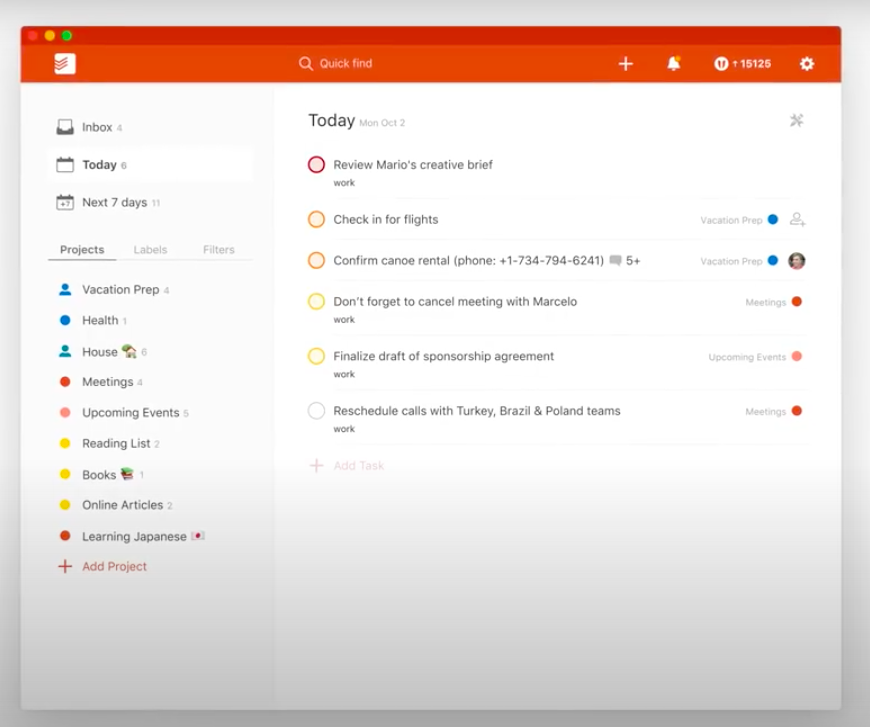The width and height of the screenshot is (870, 727).
Task: Mark 'Finalize draft of sponsorship agreement' done
Action: coord(316,356)
